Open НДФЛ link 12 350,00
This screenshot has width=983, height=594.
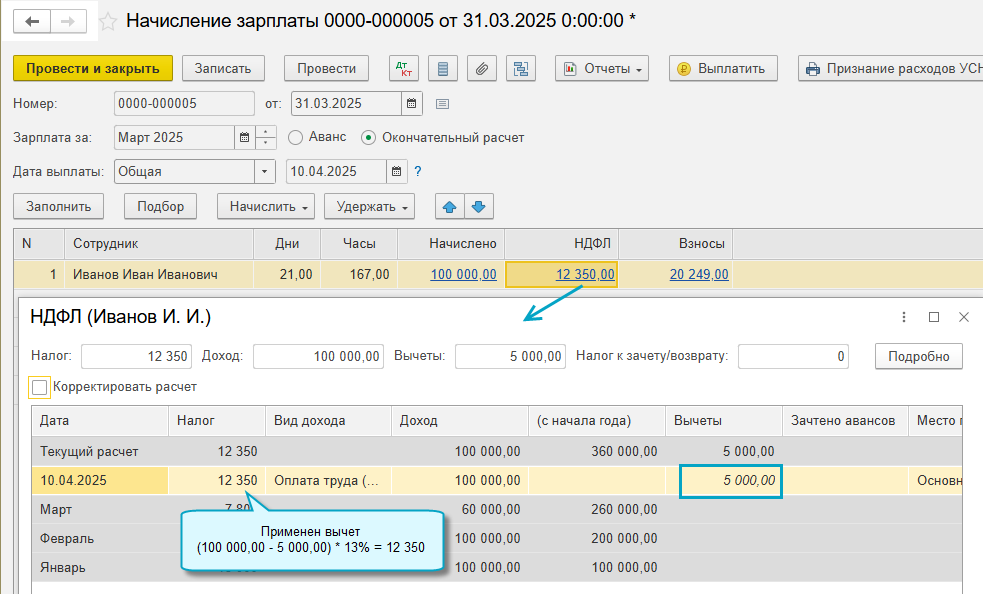(585, 274)
